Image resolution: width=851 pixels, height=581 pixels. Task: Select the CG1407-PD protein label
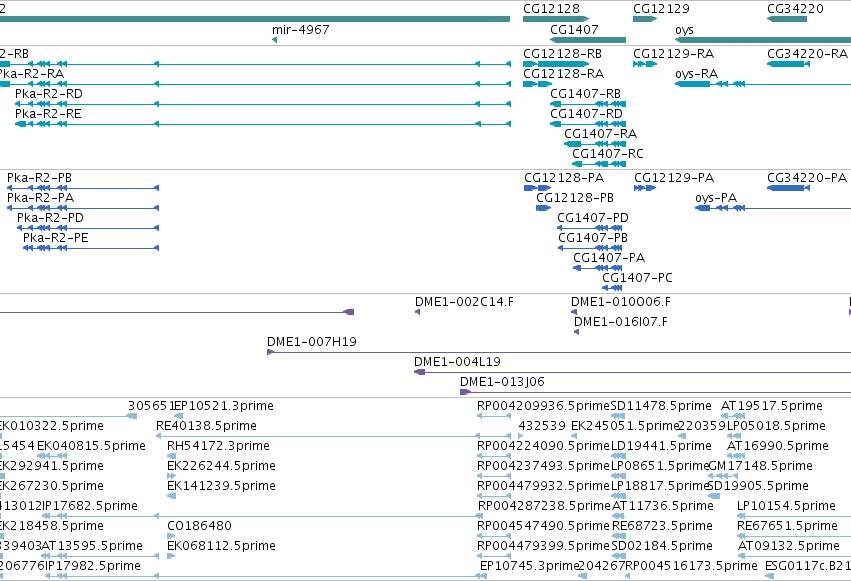coord(593,218)
